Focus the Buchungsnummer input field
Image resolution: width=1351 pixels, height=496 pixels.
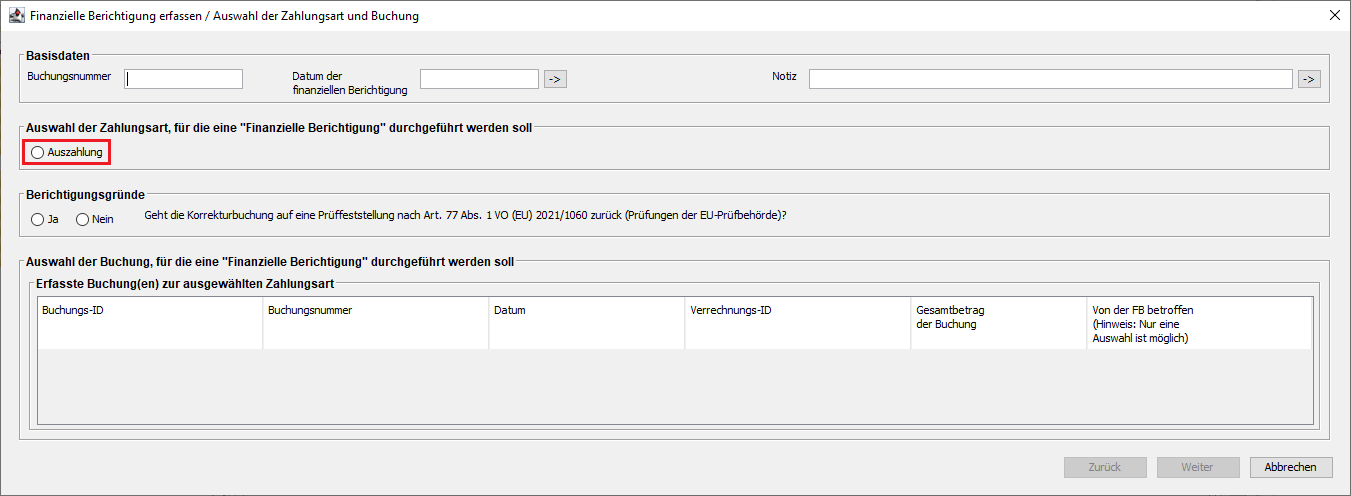(184, 79)
